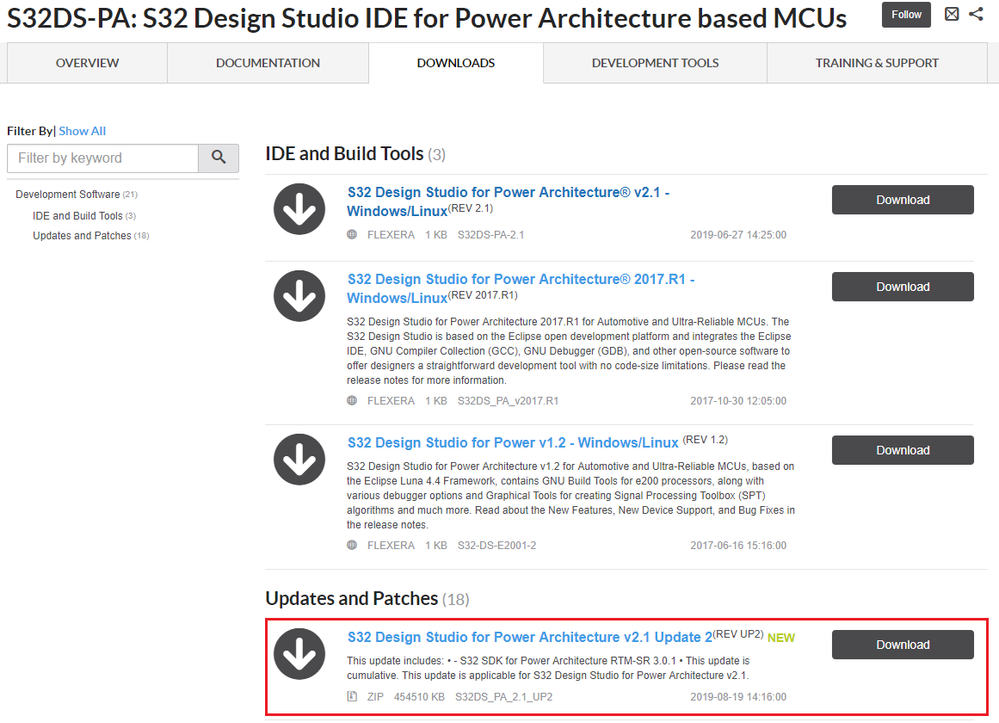This screenshot has height=723, width=999.
Task: Open the 2017.R1 Windows/Linux title link
Action: pos(521,289)
